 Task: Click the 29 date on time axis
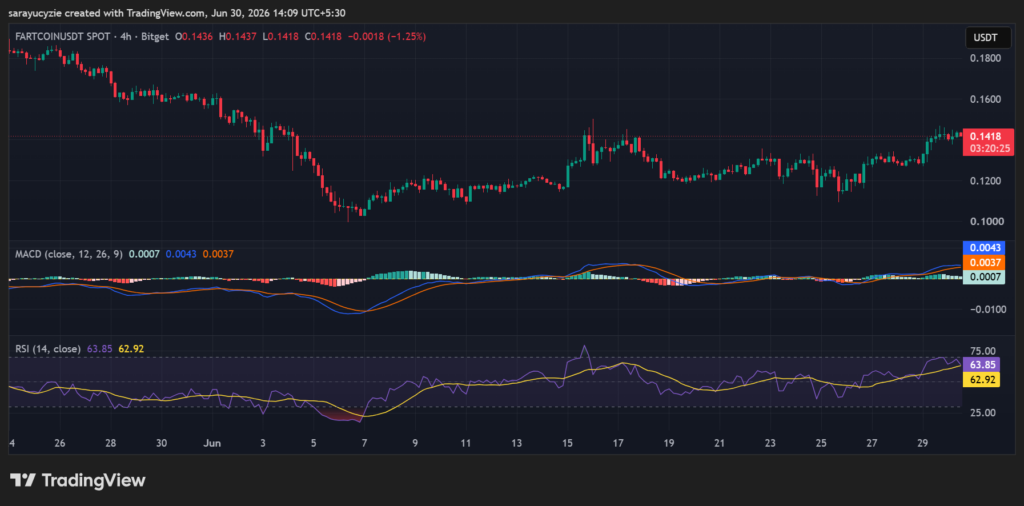click(x=922, y=443)
